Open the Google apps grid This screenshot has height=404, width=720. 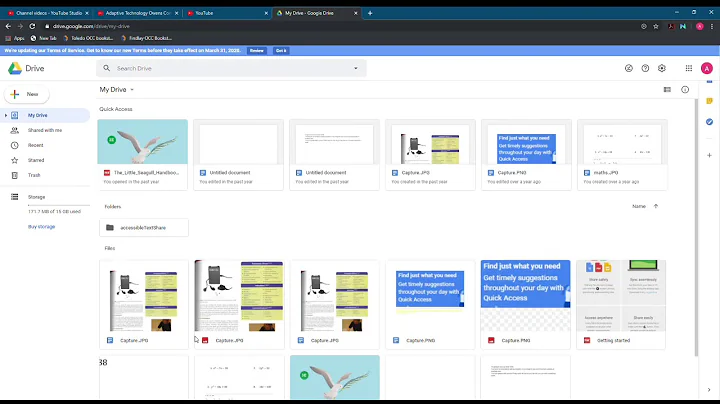click(689, 68)
